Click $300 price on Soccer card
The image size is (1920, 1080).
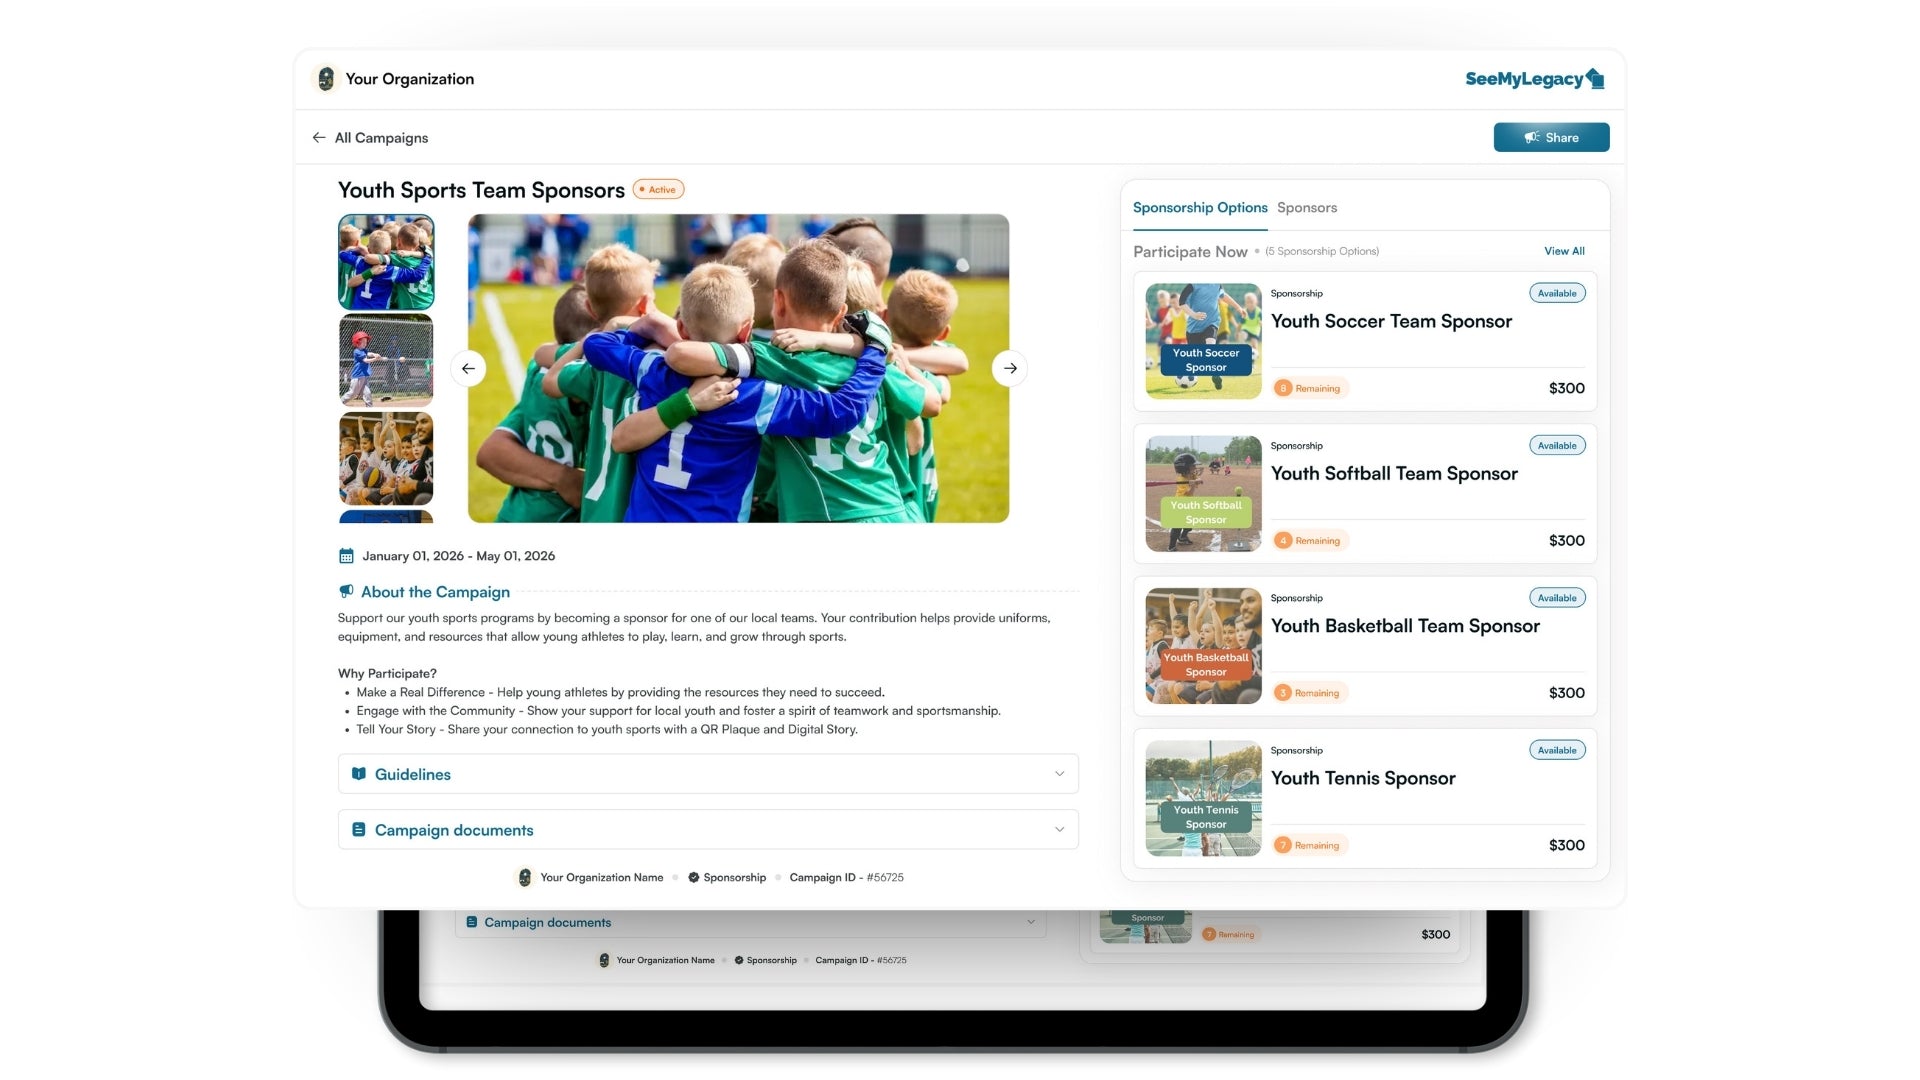(1566, 388)
